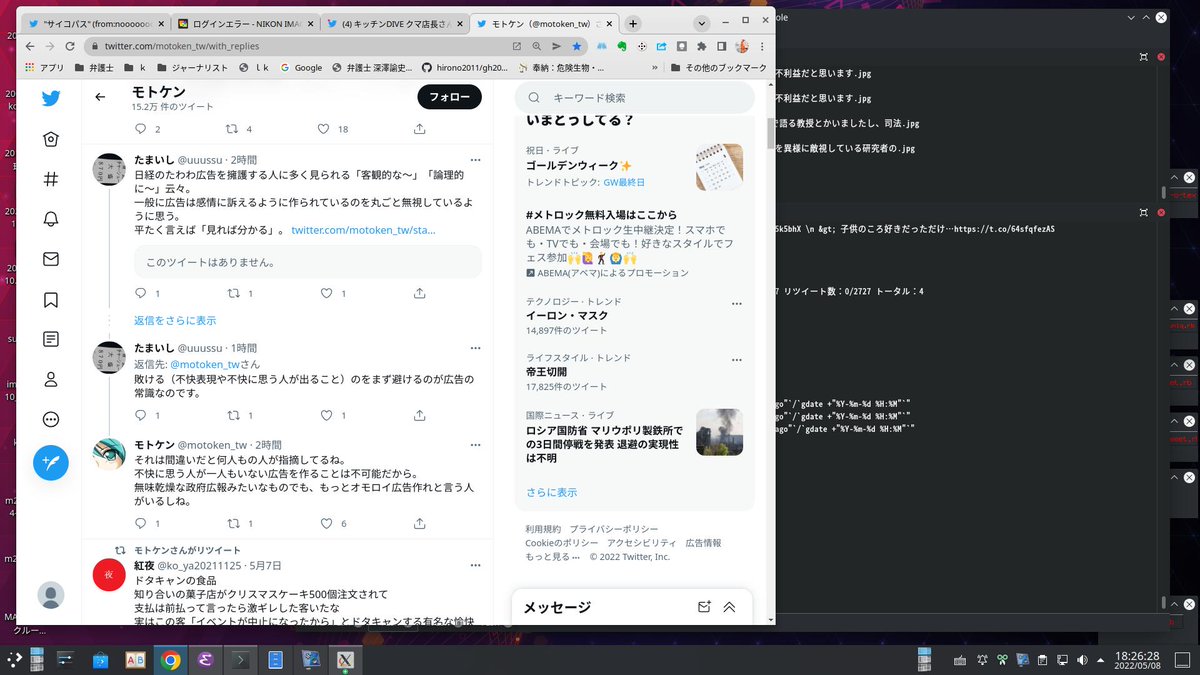This screenshot has width=1200, height=675.
Task: Show hidden bookmarks with double chevron
Action: (654, 68)
